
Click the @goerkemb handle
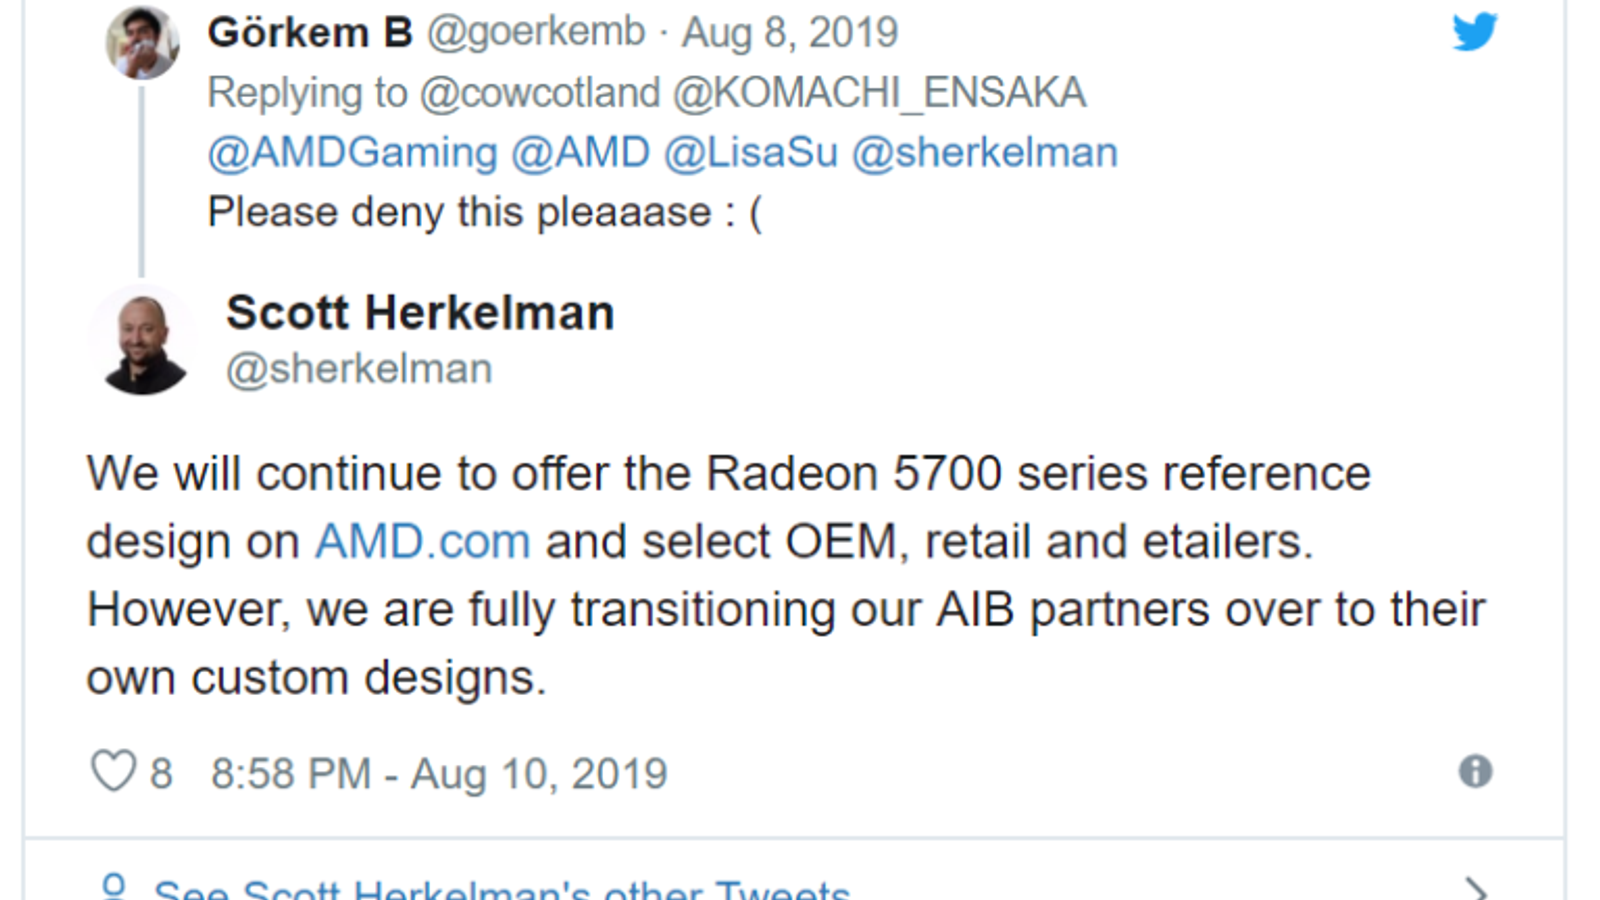pos(536,33)
